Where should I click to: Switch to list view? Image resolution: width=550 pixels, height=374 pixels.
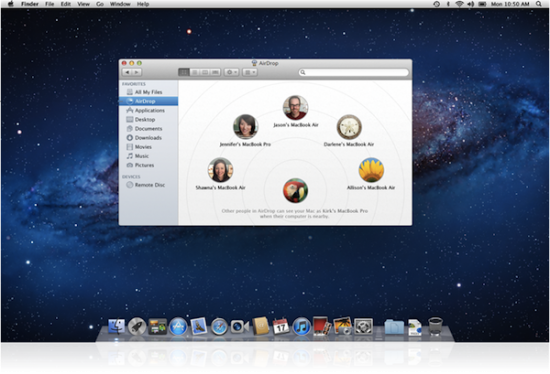[x=194, y=72]
